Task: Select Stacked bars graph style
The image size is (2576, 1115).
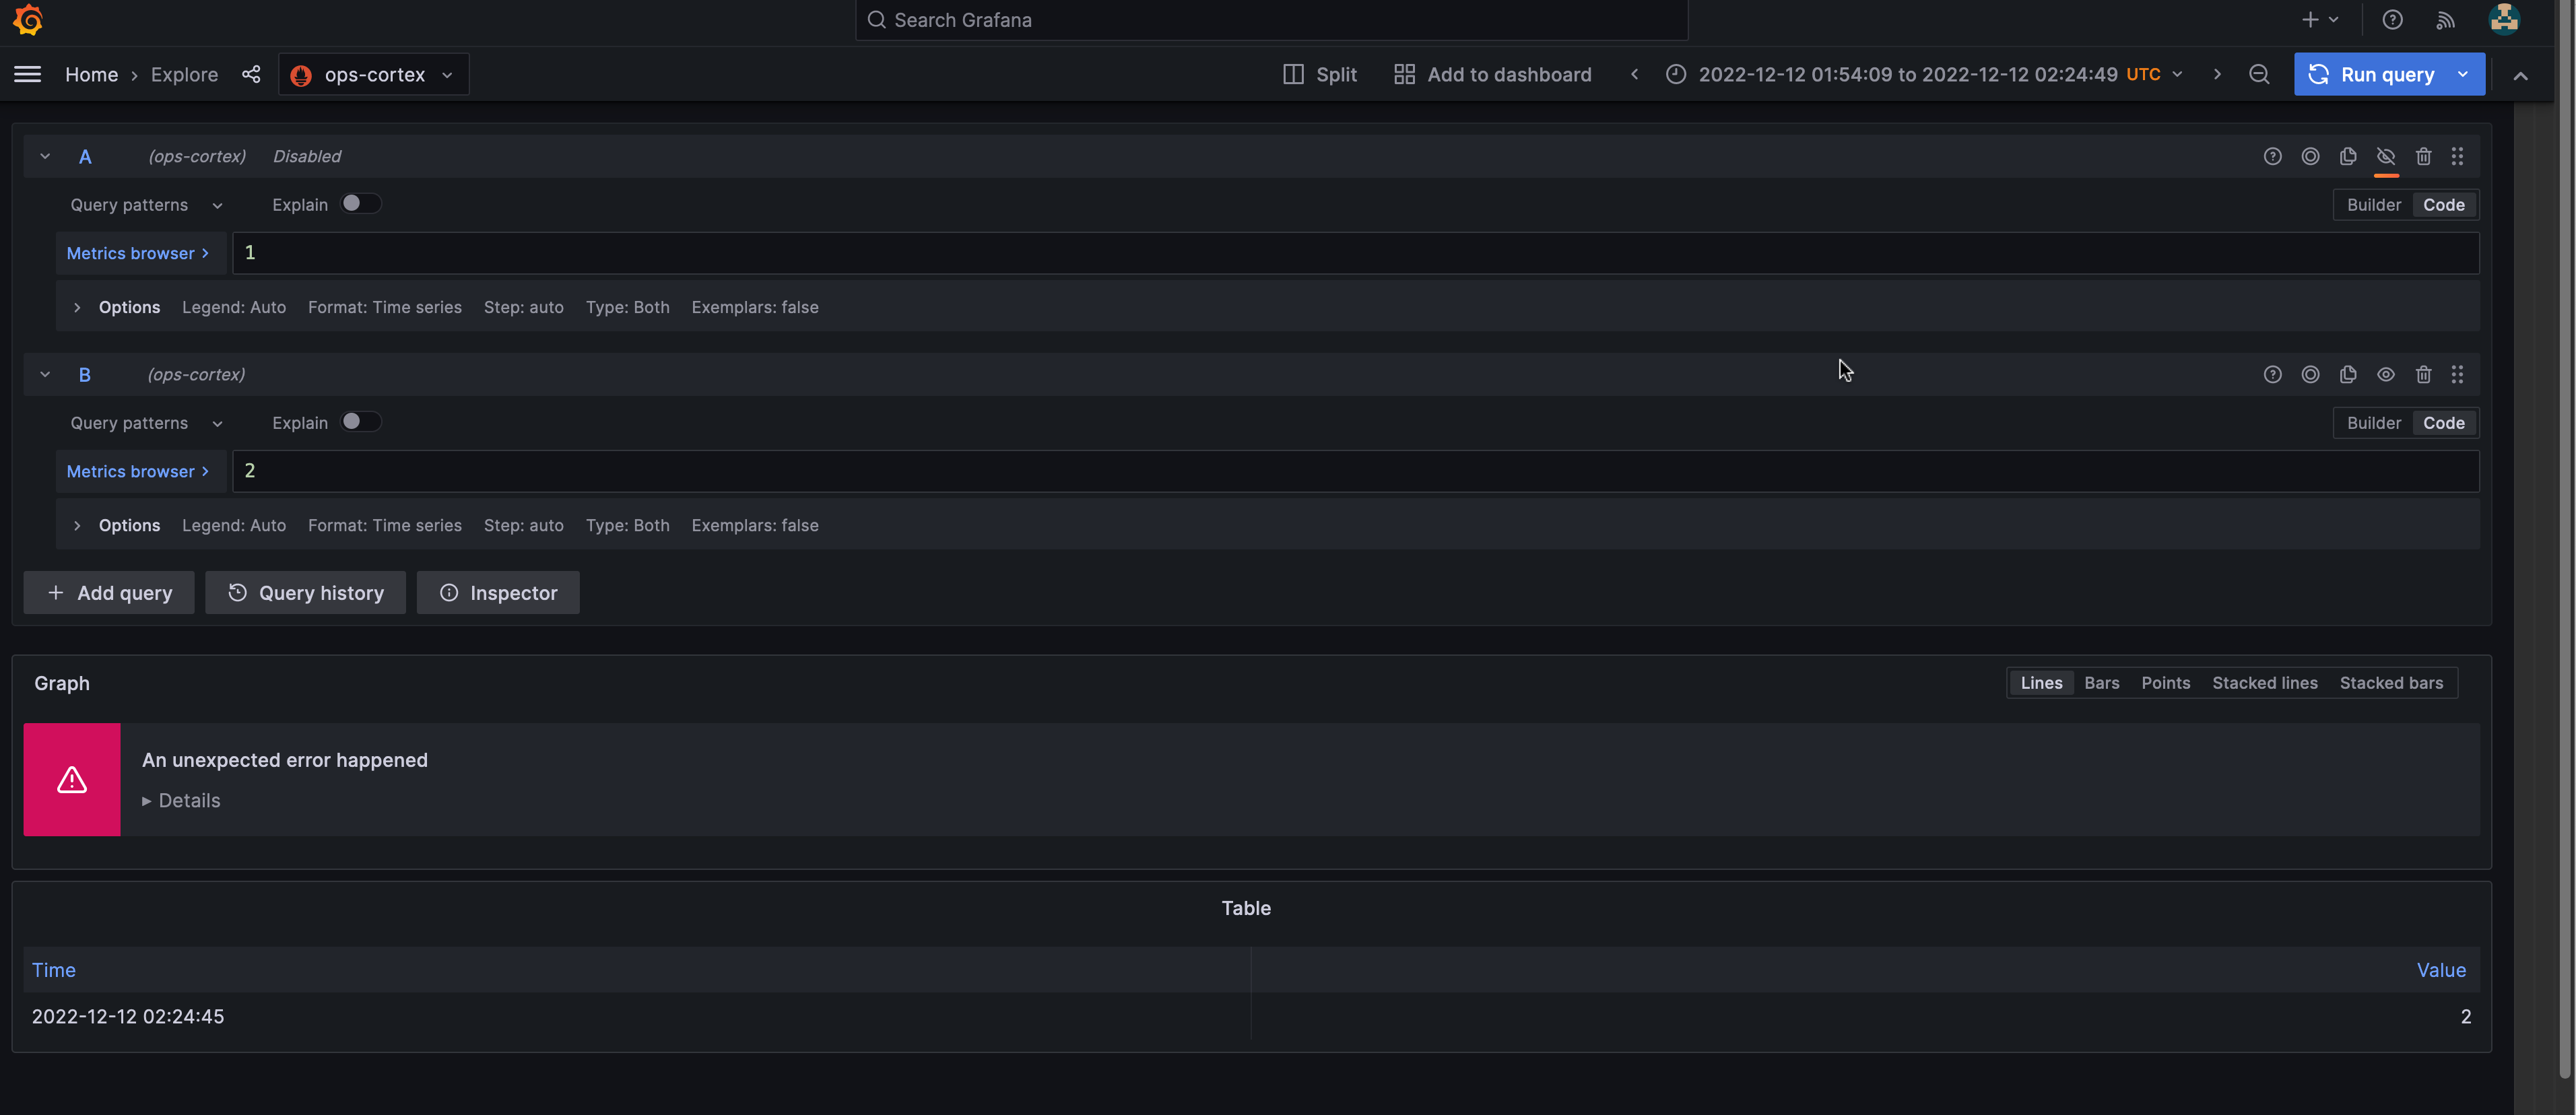Action: [x=2391, y=683]
